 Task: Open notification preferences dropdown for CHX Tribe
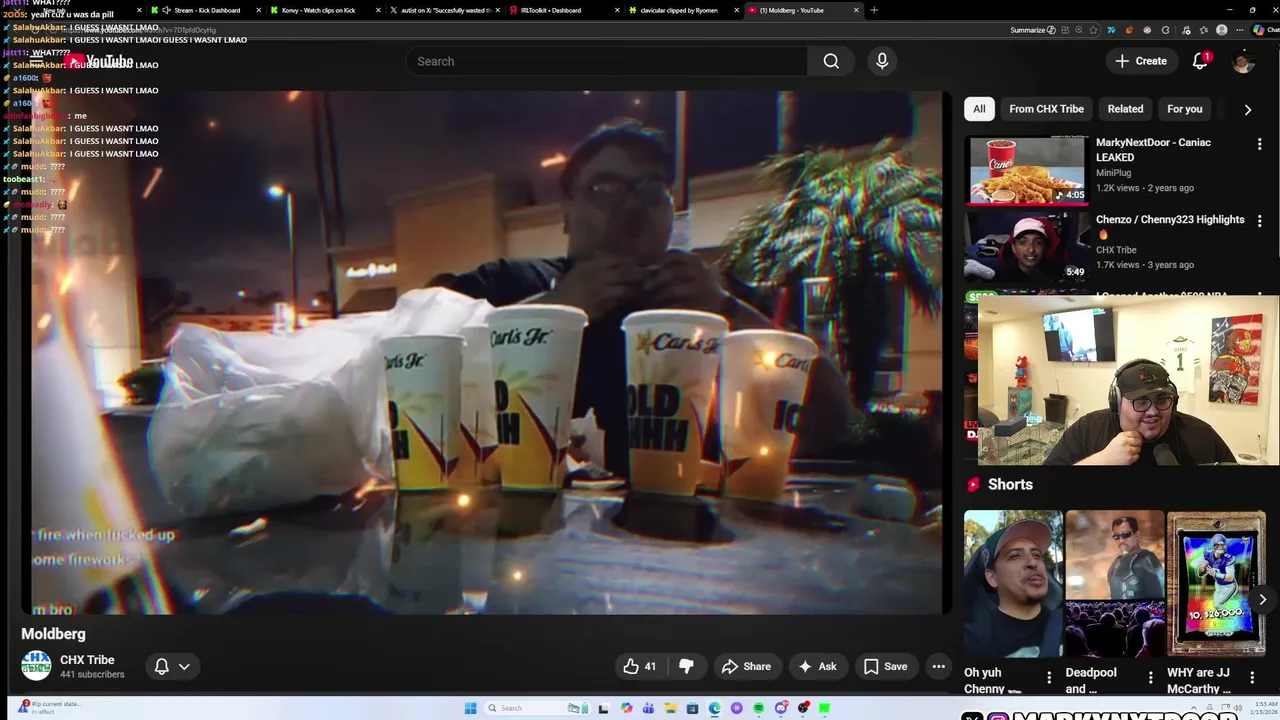[172, 666]
